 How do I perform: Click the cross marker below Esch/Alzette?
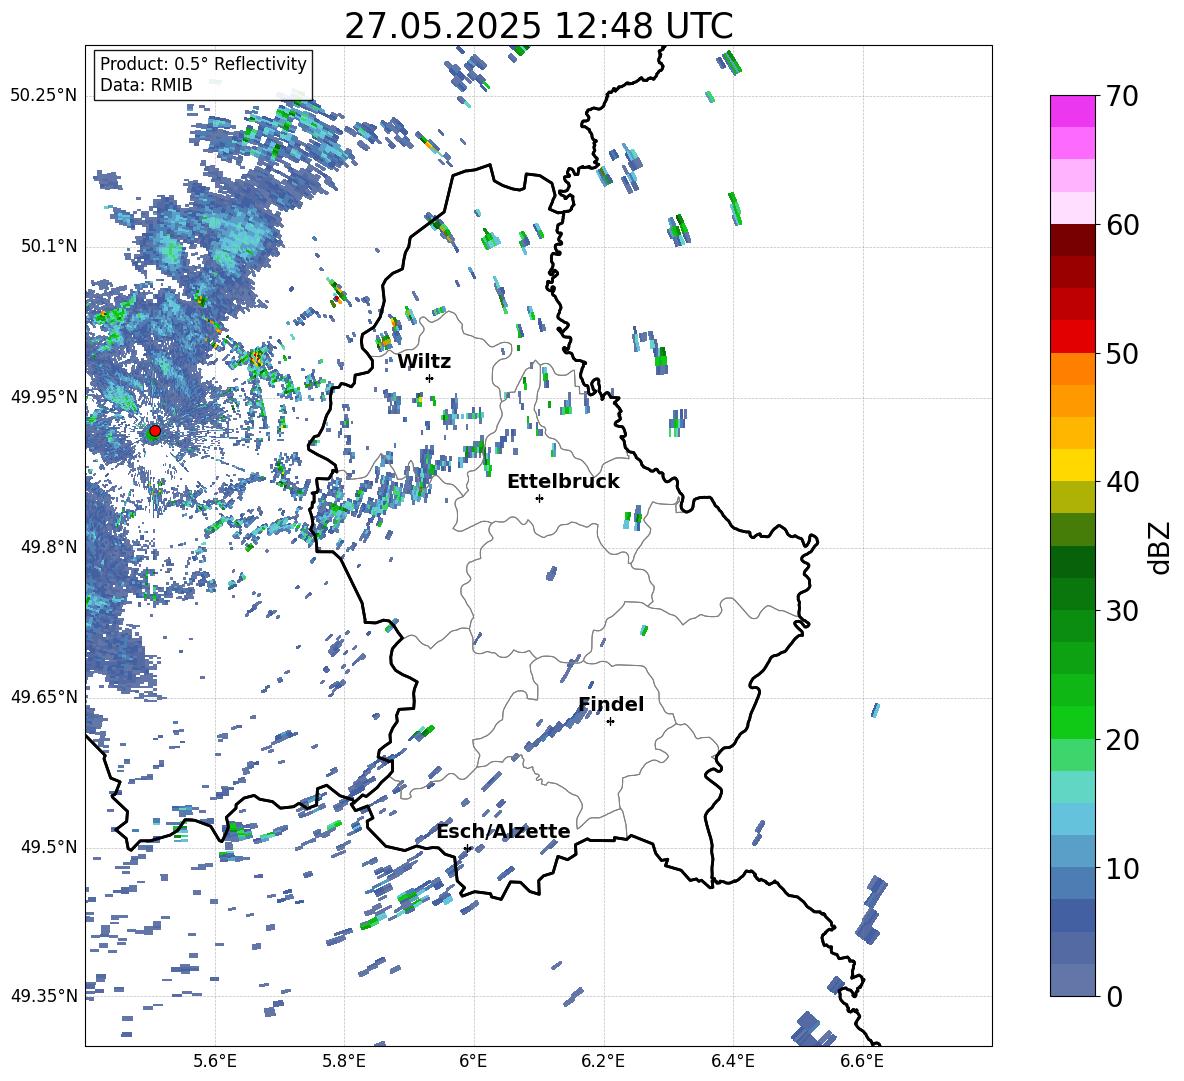[467, 848]
